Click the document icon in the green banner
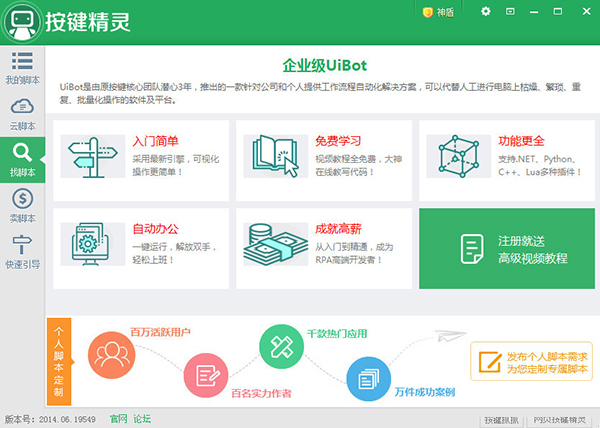This screenshot has width=600, height=428. click(472, 249)
